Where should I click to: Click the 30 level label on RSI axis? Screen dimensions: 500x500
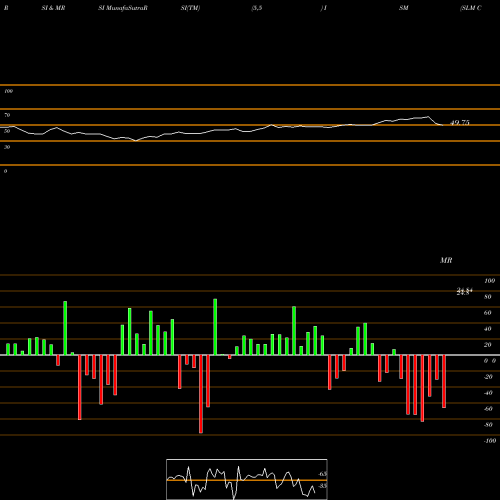(7, 147)
